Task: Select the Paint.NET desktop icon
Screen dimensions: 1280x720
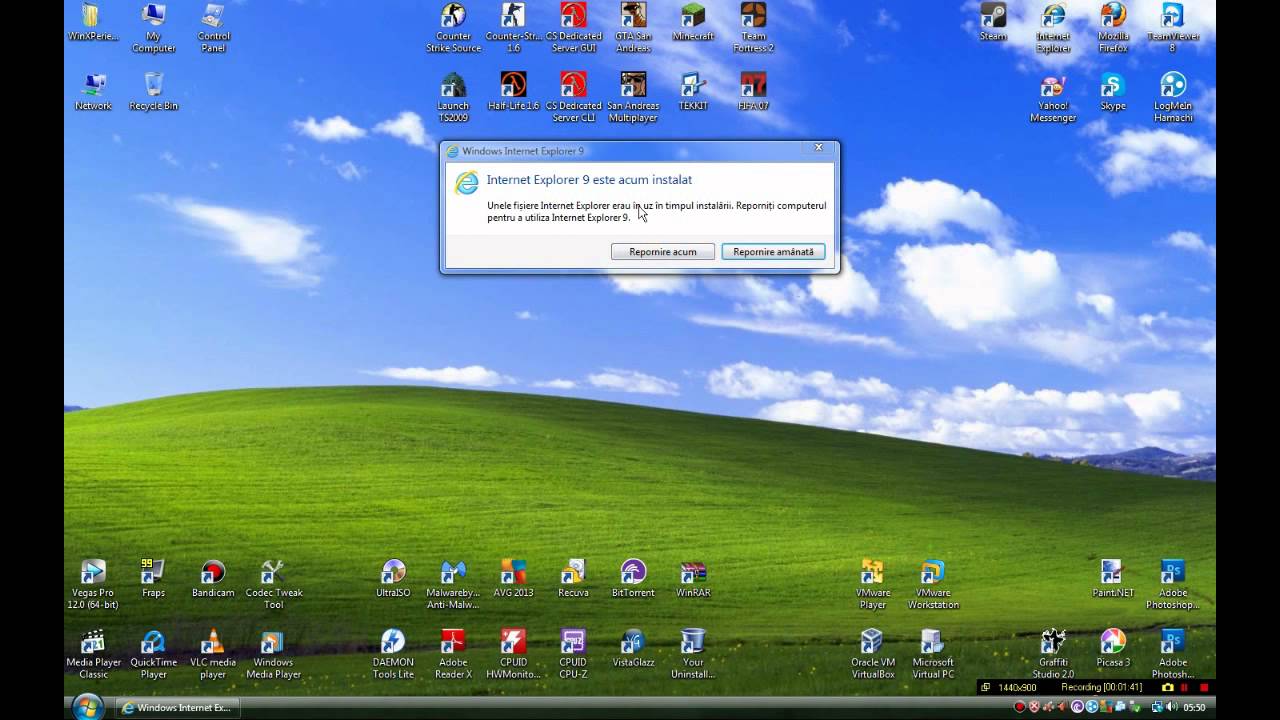Action: [x=1113, y=579]
